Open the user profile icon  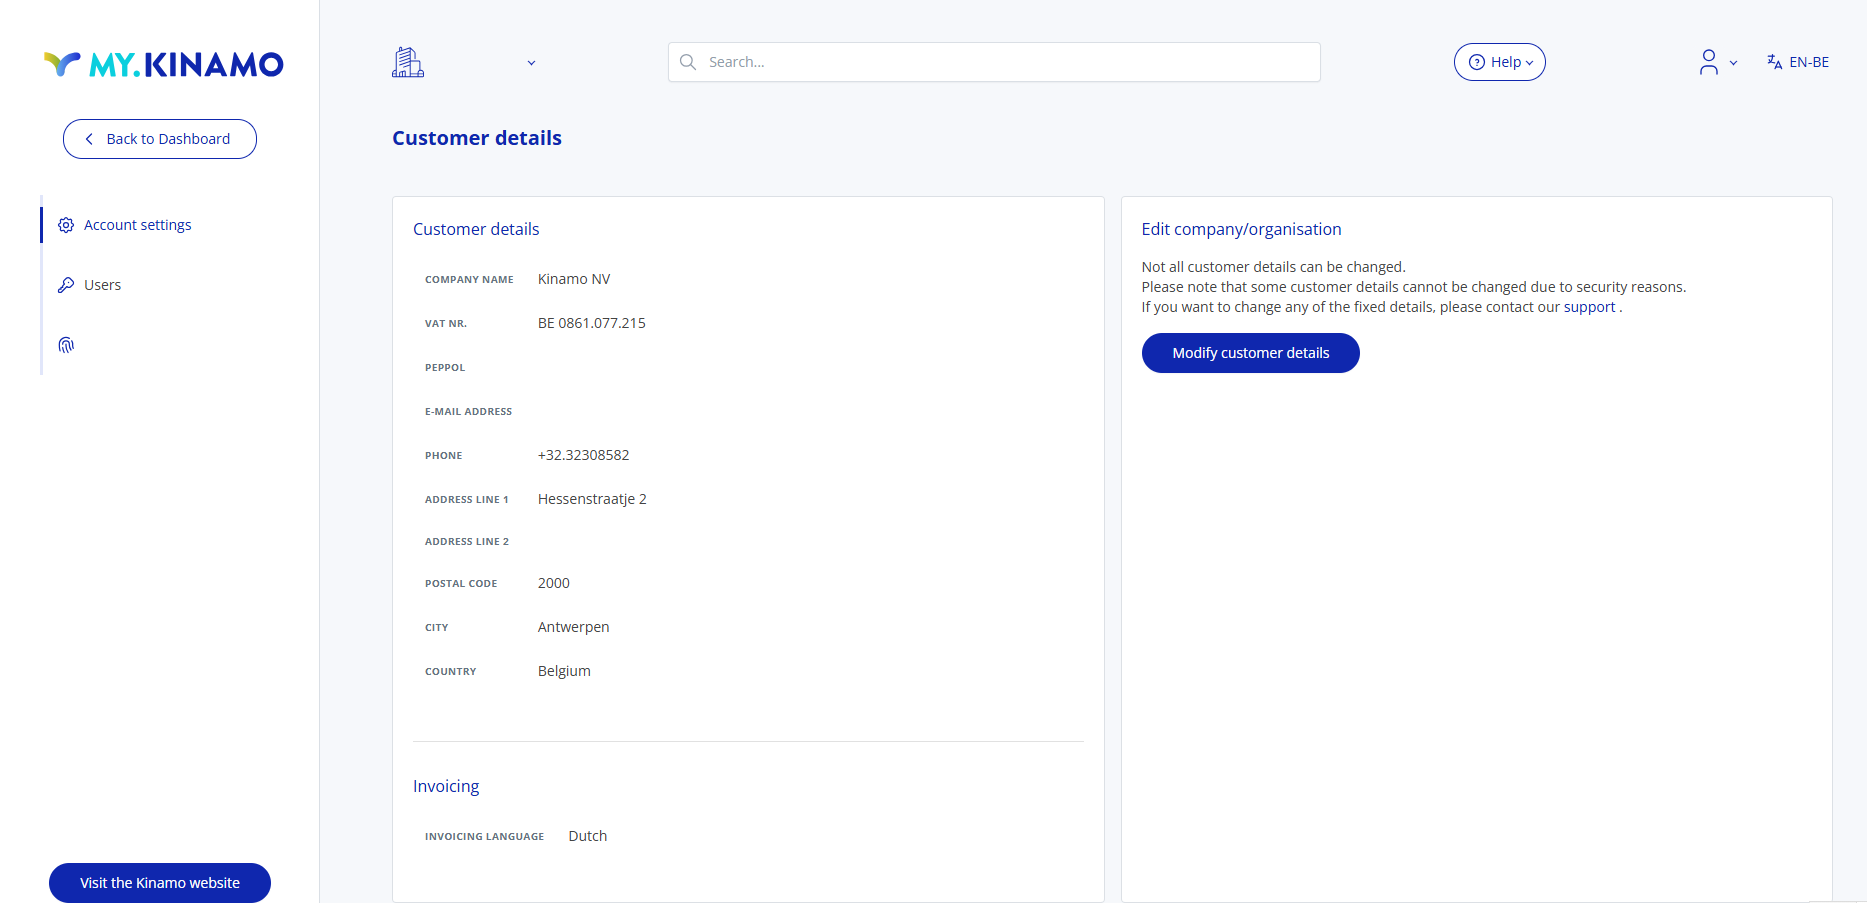point(1709,62)
